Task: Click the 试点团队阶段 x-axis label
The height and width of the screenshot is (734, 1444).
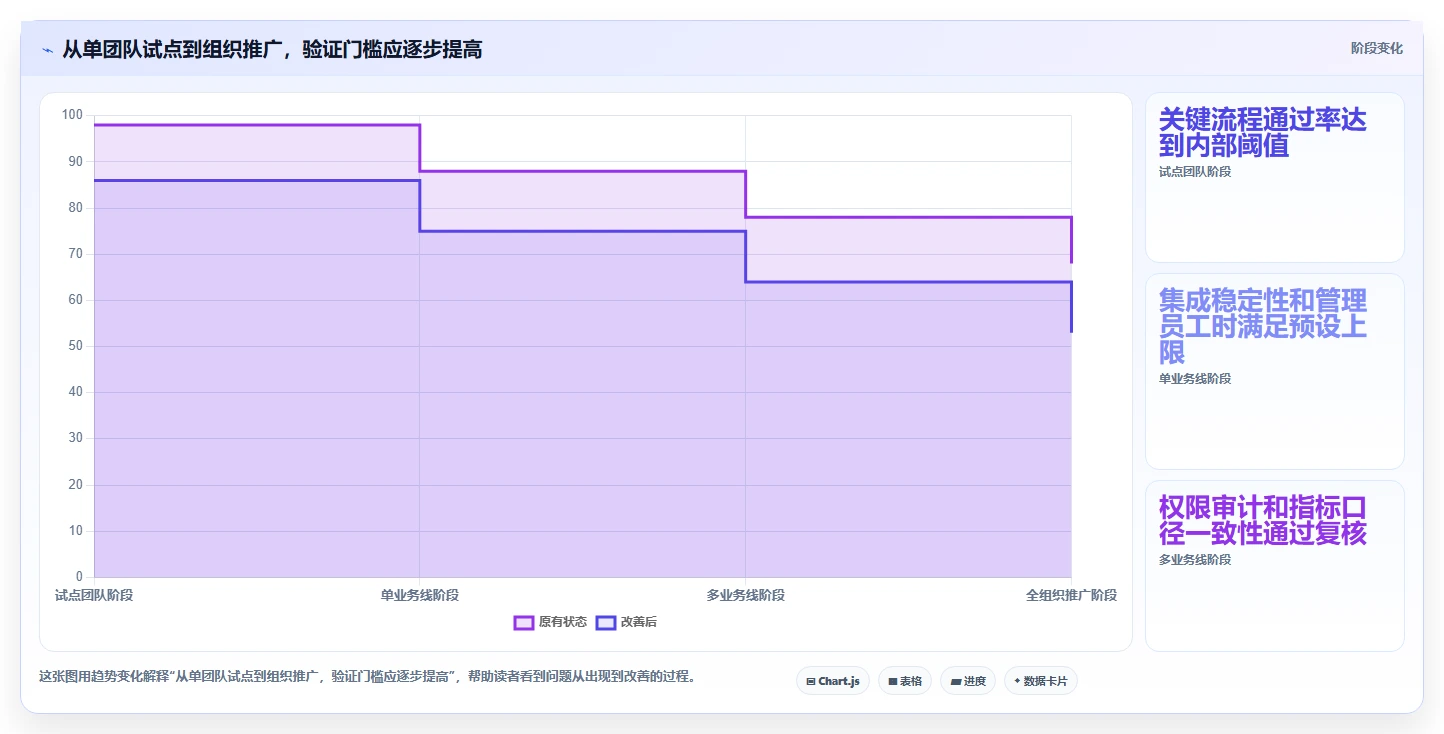Action: (94, 595)
